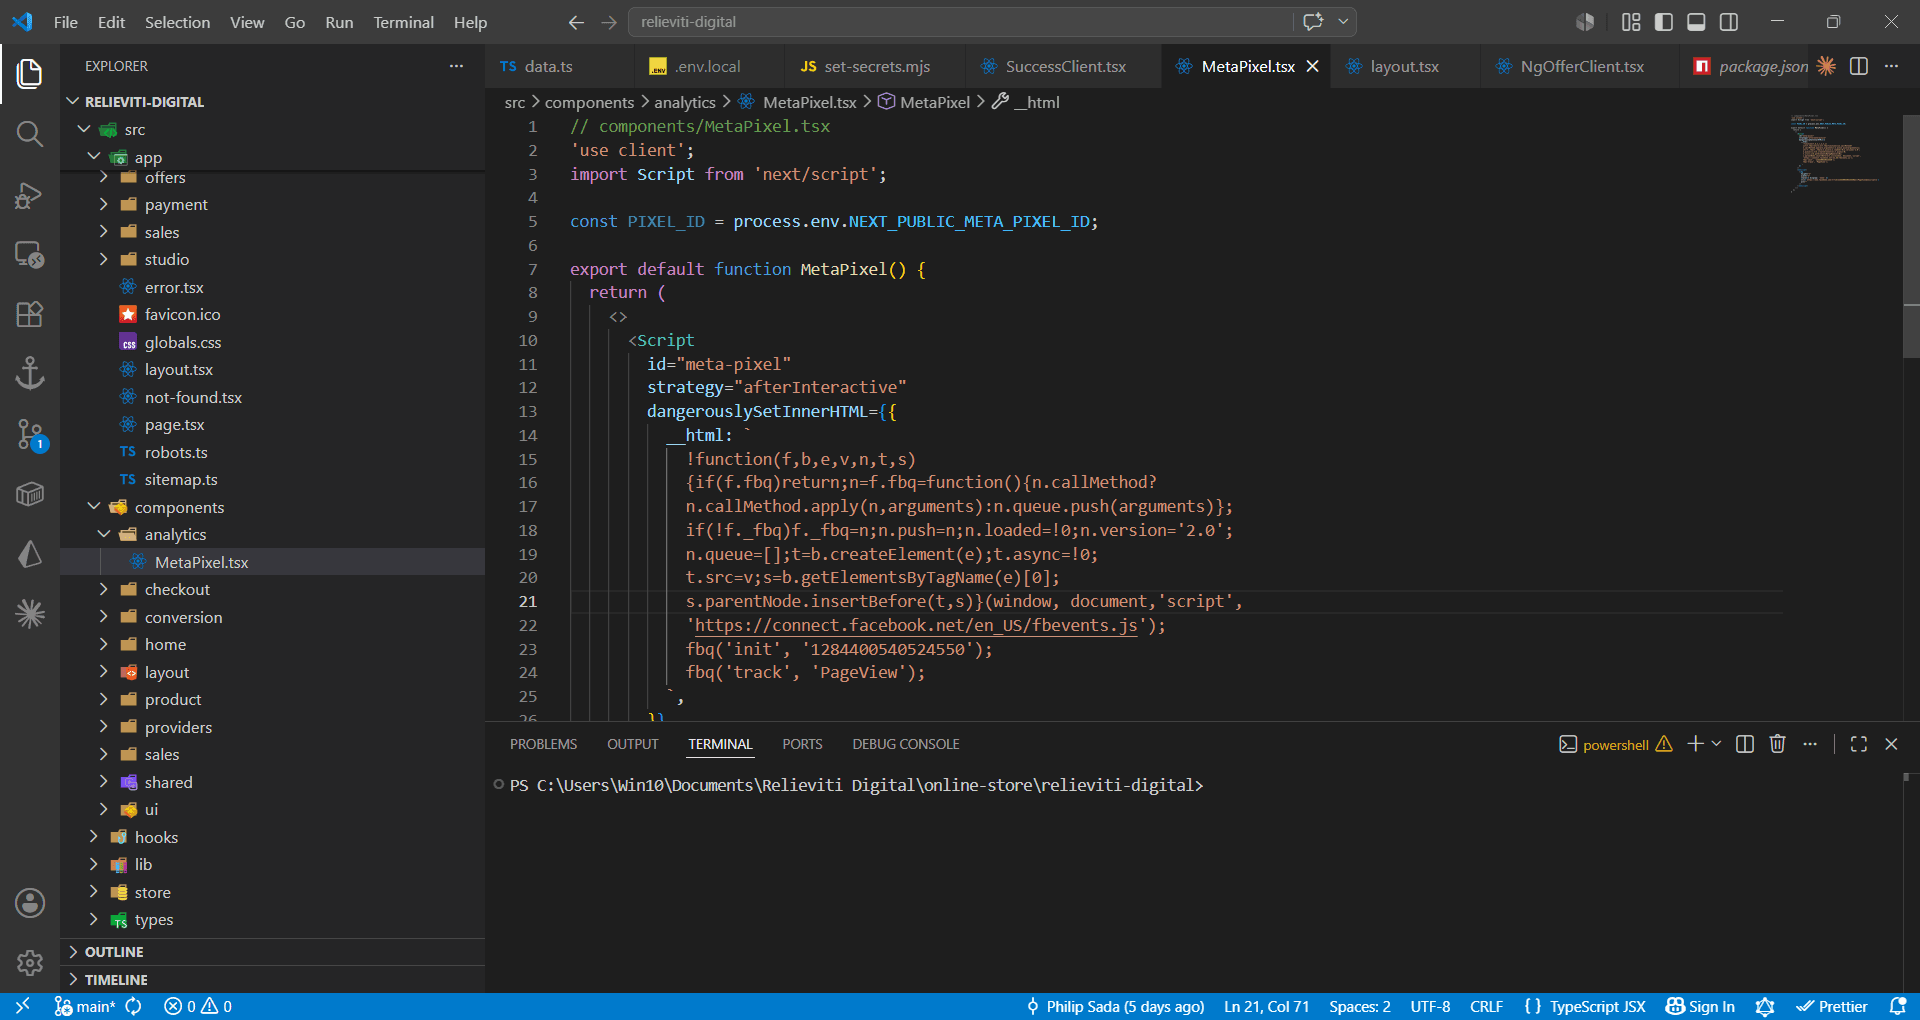Collapse the analytics folder
Image resolution: width=1920 pixels, height=1020 pixels.
(104, 534)
